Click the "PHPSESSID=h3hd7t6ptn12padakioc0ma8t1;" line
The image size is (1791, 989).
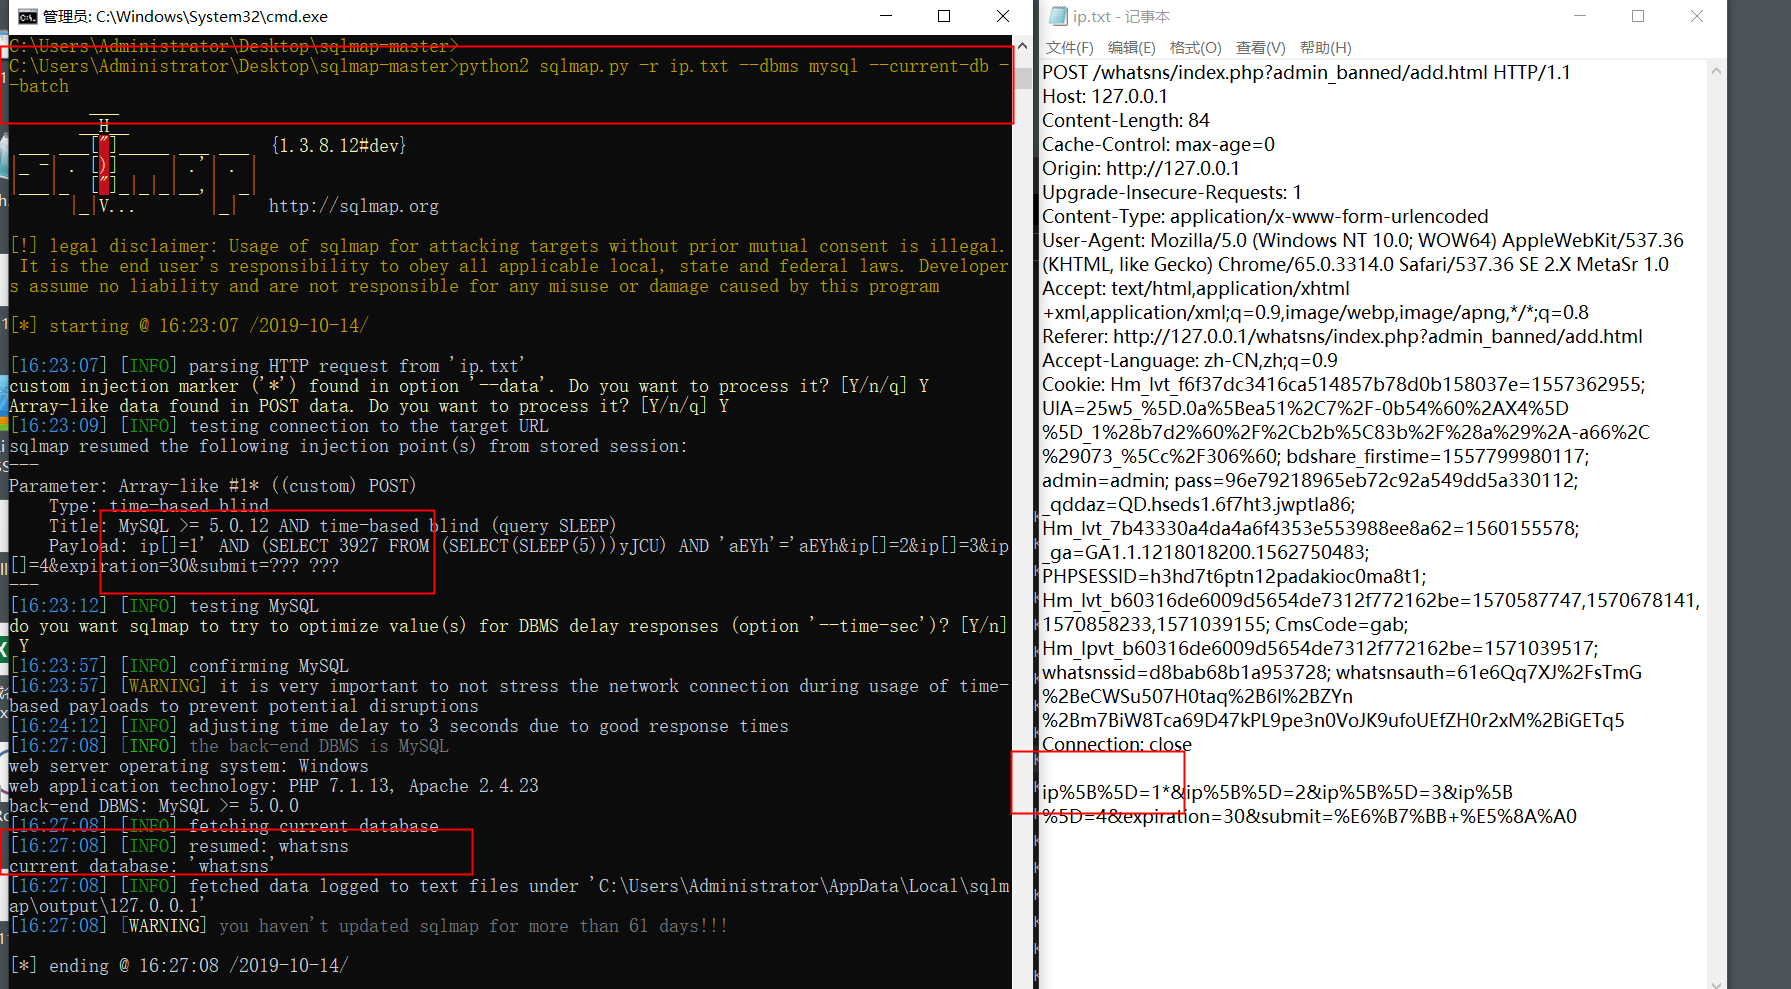(1234, 576)
